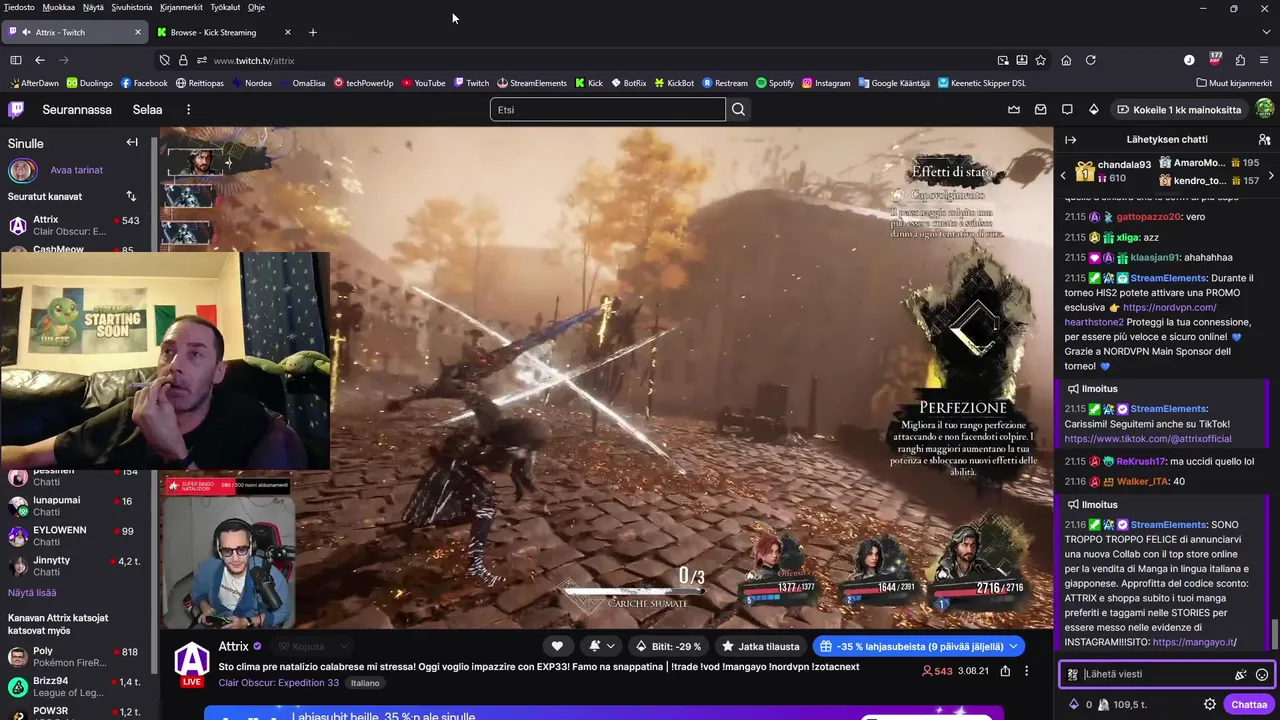Open Työkalut menu
The image size is (1280, 720).
click(x=225, y=7)
